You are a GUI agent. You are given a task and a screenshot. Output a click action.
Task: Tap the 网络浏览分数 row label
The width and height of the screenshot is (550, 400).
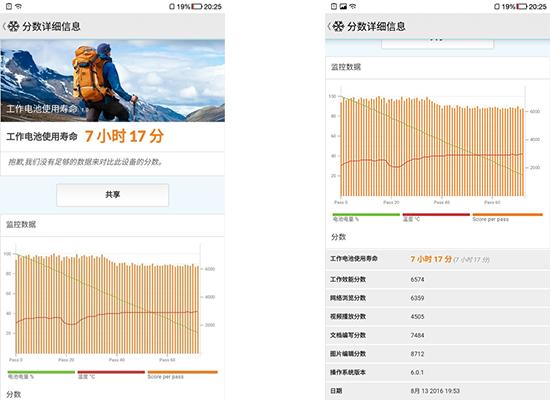(348, 298)
